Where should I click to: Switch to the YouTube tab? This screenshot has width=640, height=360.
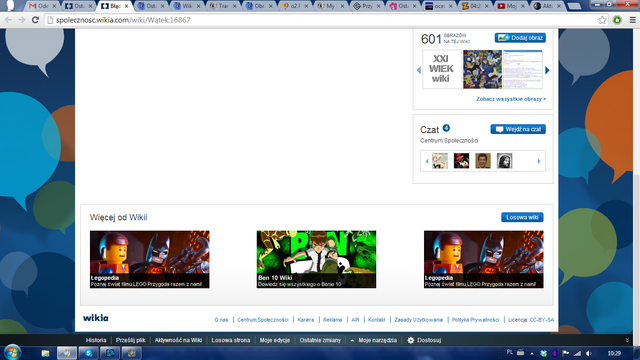click(511, 6)
